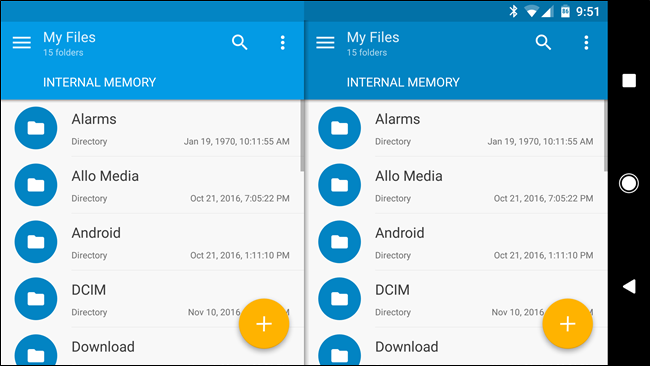This screenshot has width=650, height=366.
Task: Tap Android home circle button
Action: (x=629, y=183)
